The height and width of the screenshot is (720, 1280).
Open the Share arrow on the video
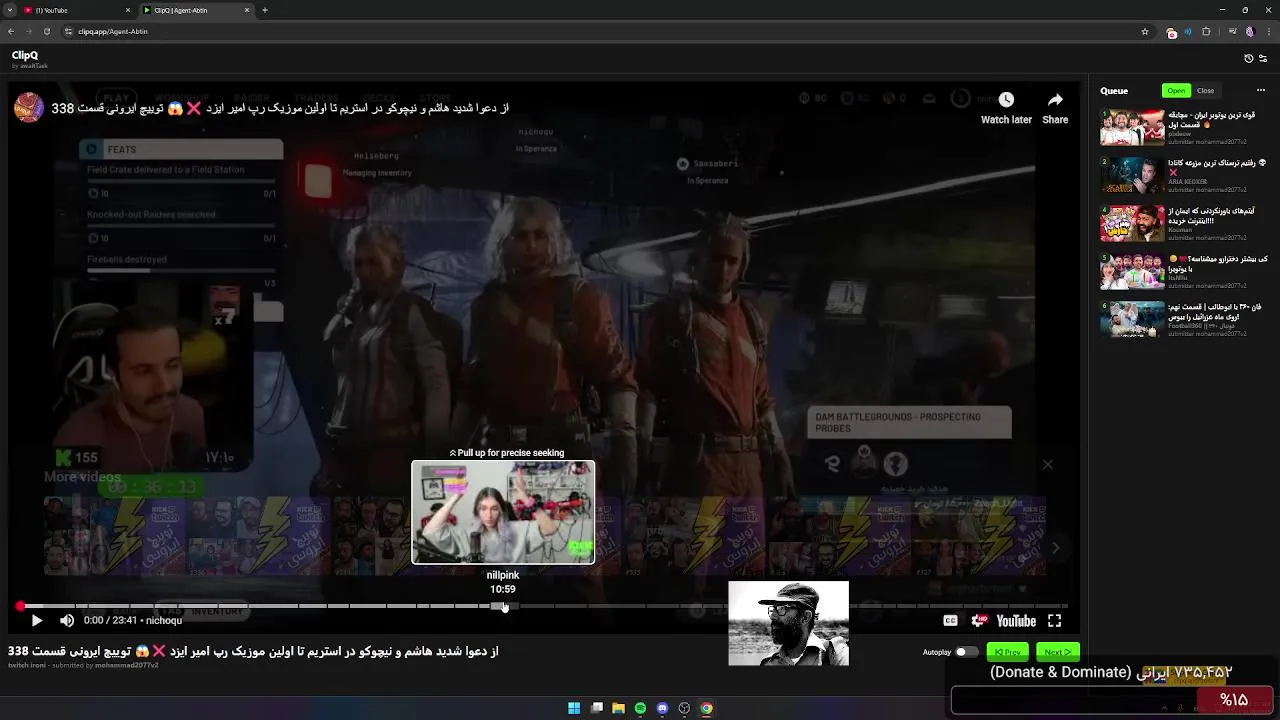click(x=1055, y=108)
